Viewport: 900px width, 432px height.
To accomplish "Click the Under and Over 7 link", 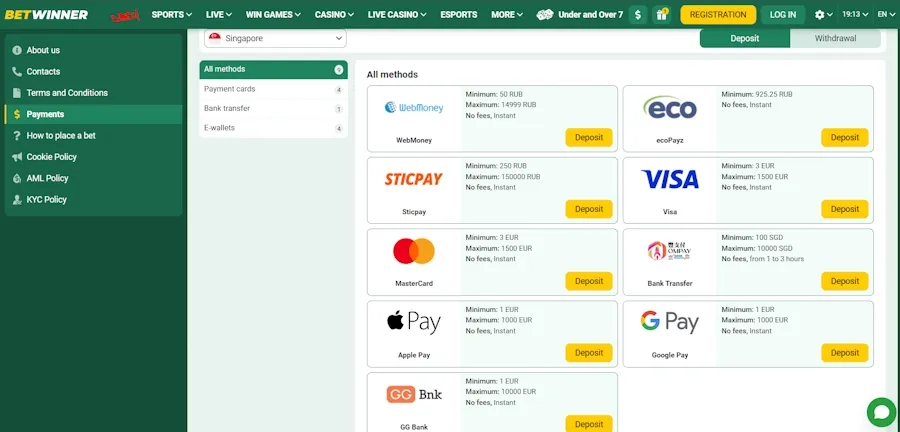I will tap(591, 15).
